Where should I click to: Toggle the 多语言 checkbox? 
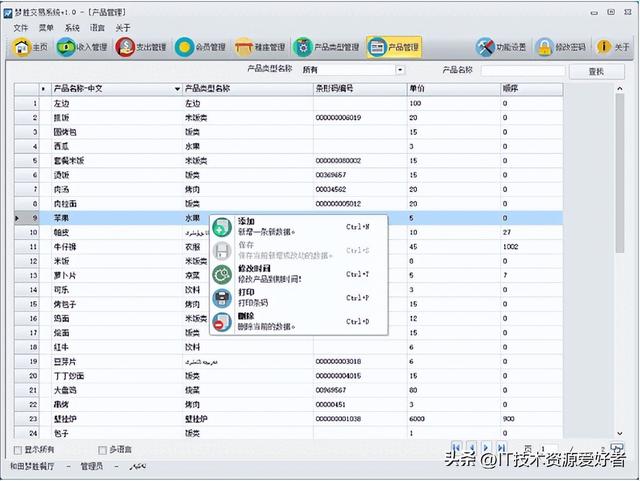[x=102, y=450]
